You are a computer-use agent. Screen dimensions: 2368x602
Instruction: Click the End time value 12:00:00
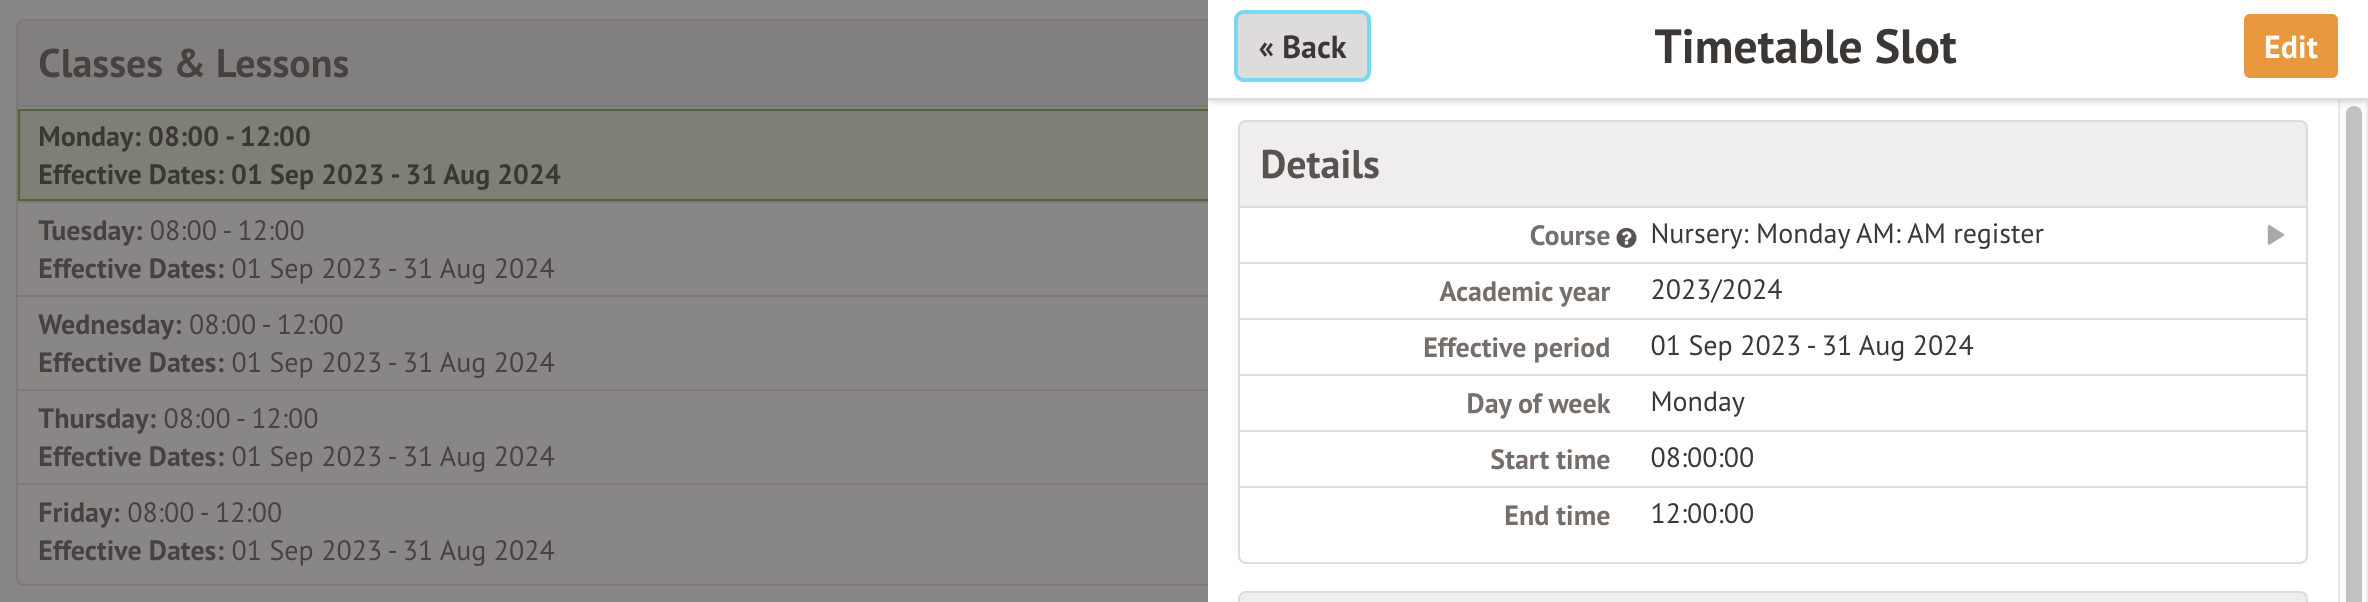[x=1701, y=514]
